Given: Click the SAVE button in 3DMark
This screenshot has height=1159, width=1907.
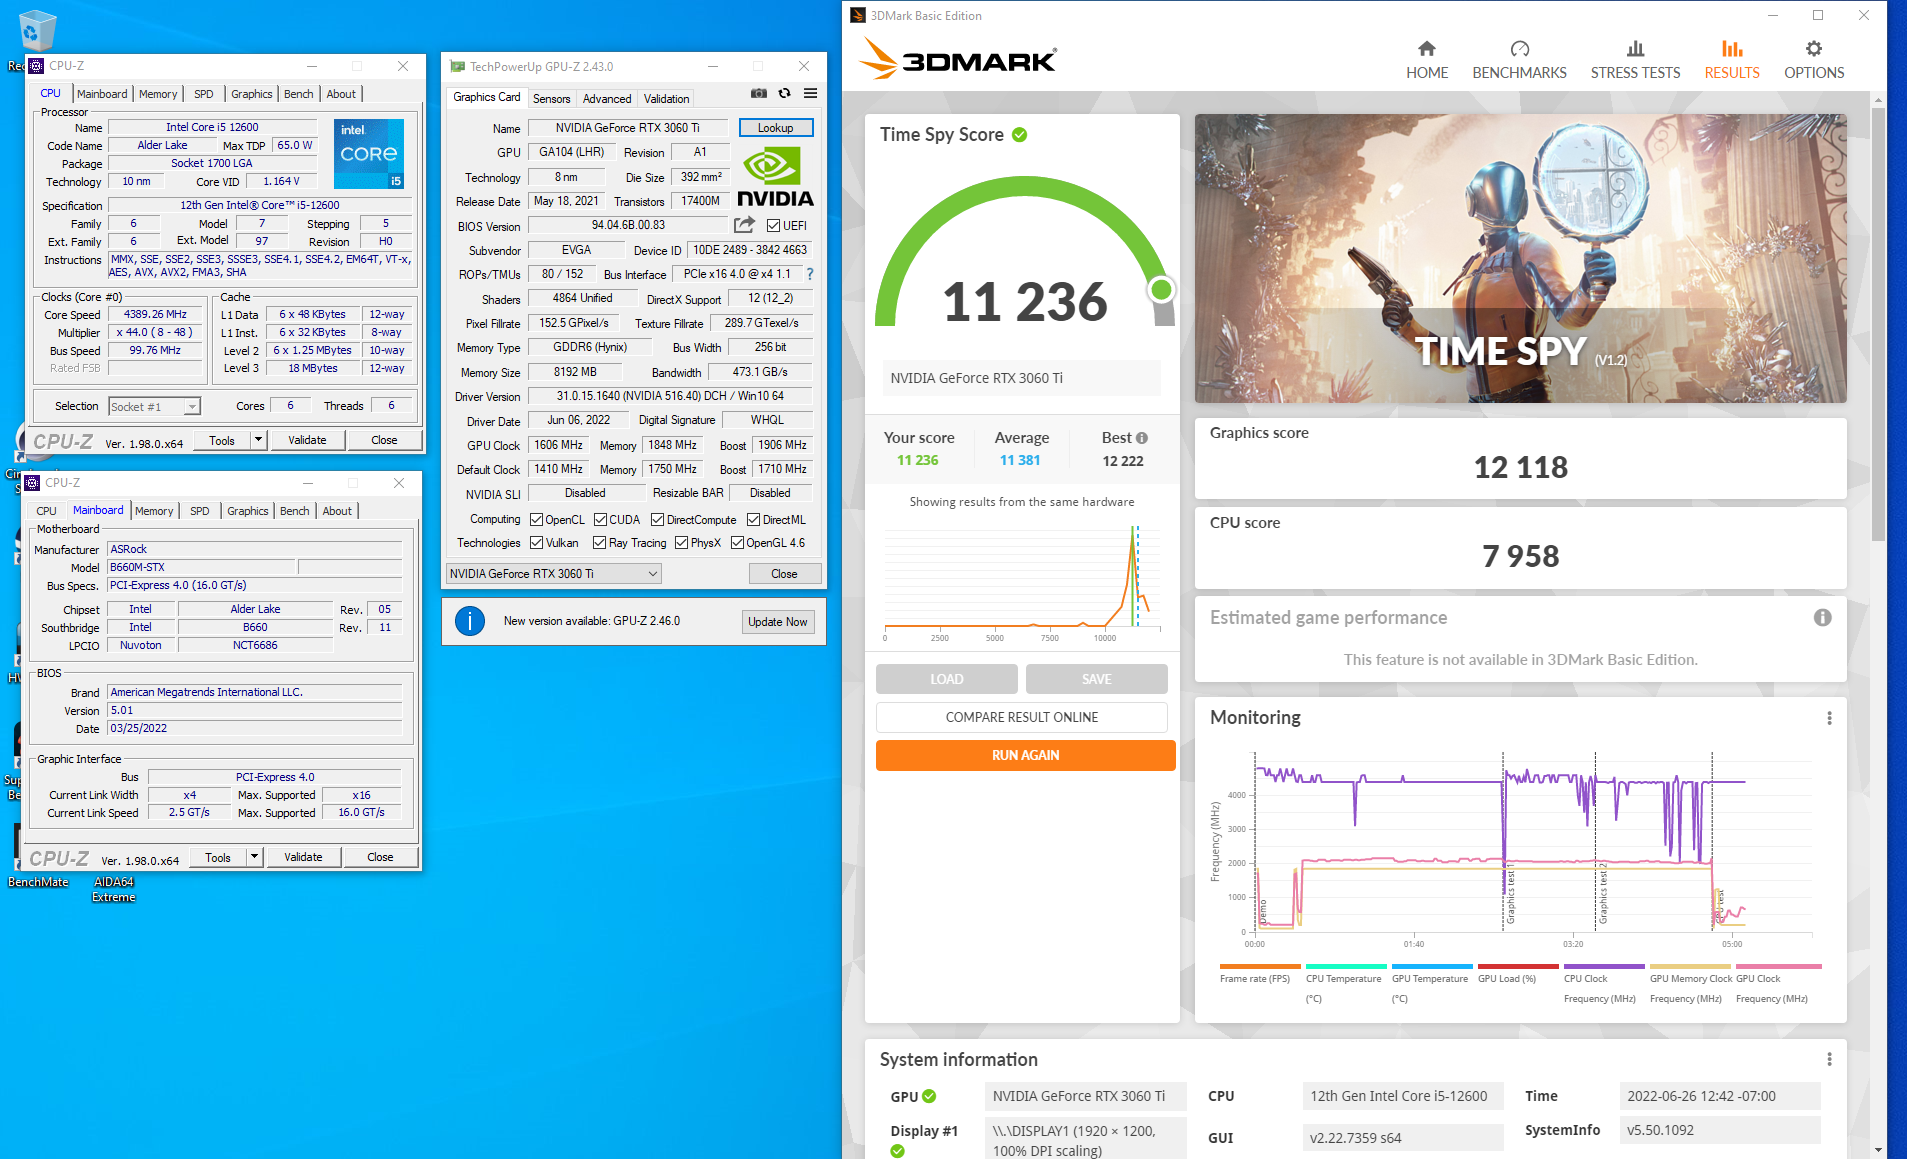Looking at the screenshot, I should pyautogui.click(x=1096, y=679).
